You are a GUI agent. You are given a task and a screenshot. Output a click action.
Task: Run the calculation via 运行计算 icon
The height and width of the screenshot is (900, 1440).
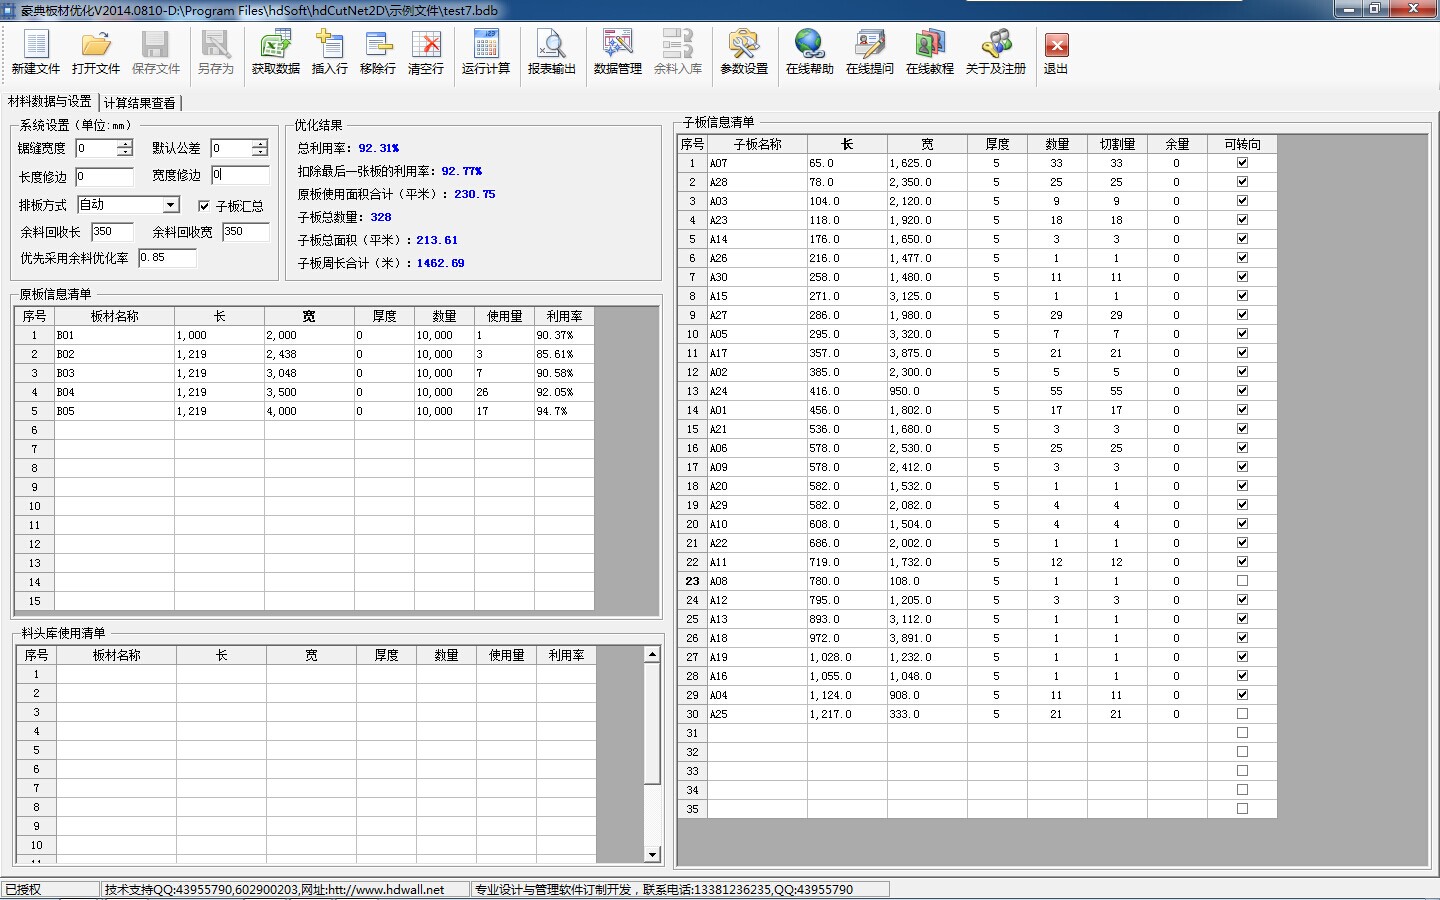(x=486, y=52)
